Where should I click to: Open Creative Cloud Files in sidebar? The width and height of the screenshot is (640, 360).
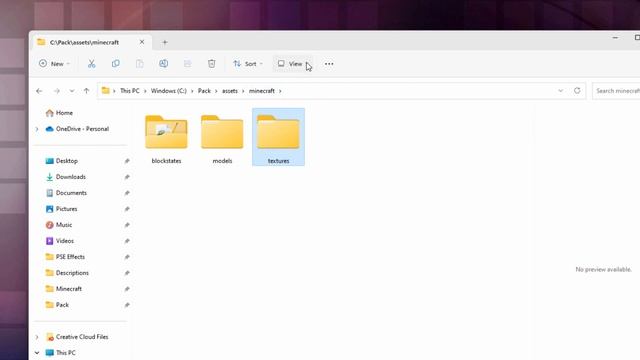pos(77,337)
